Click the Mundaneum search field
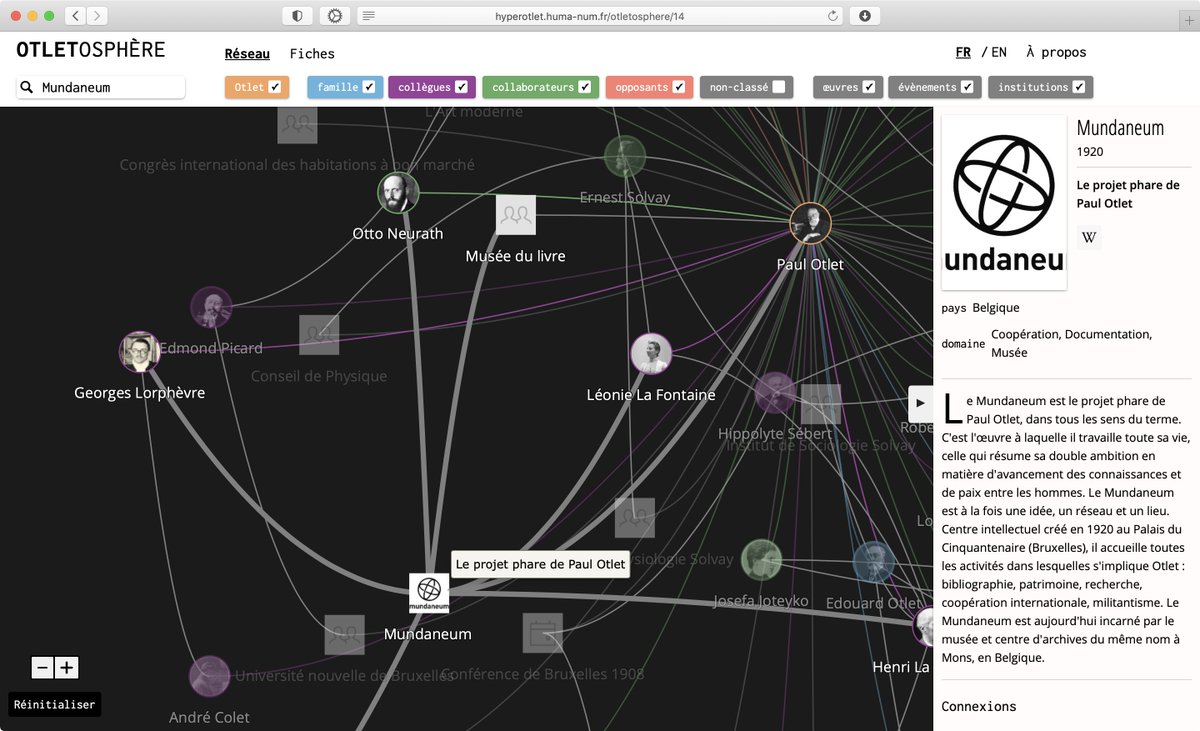1200x731 pixels. click(x=101, y=88)
